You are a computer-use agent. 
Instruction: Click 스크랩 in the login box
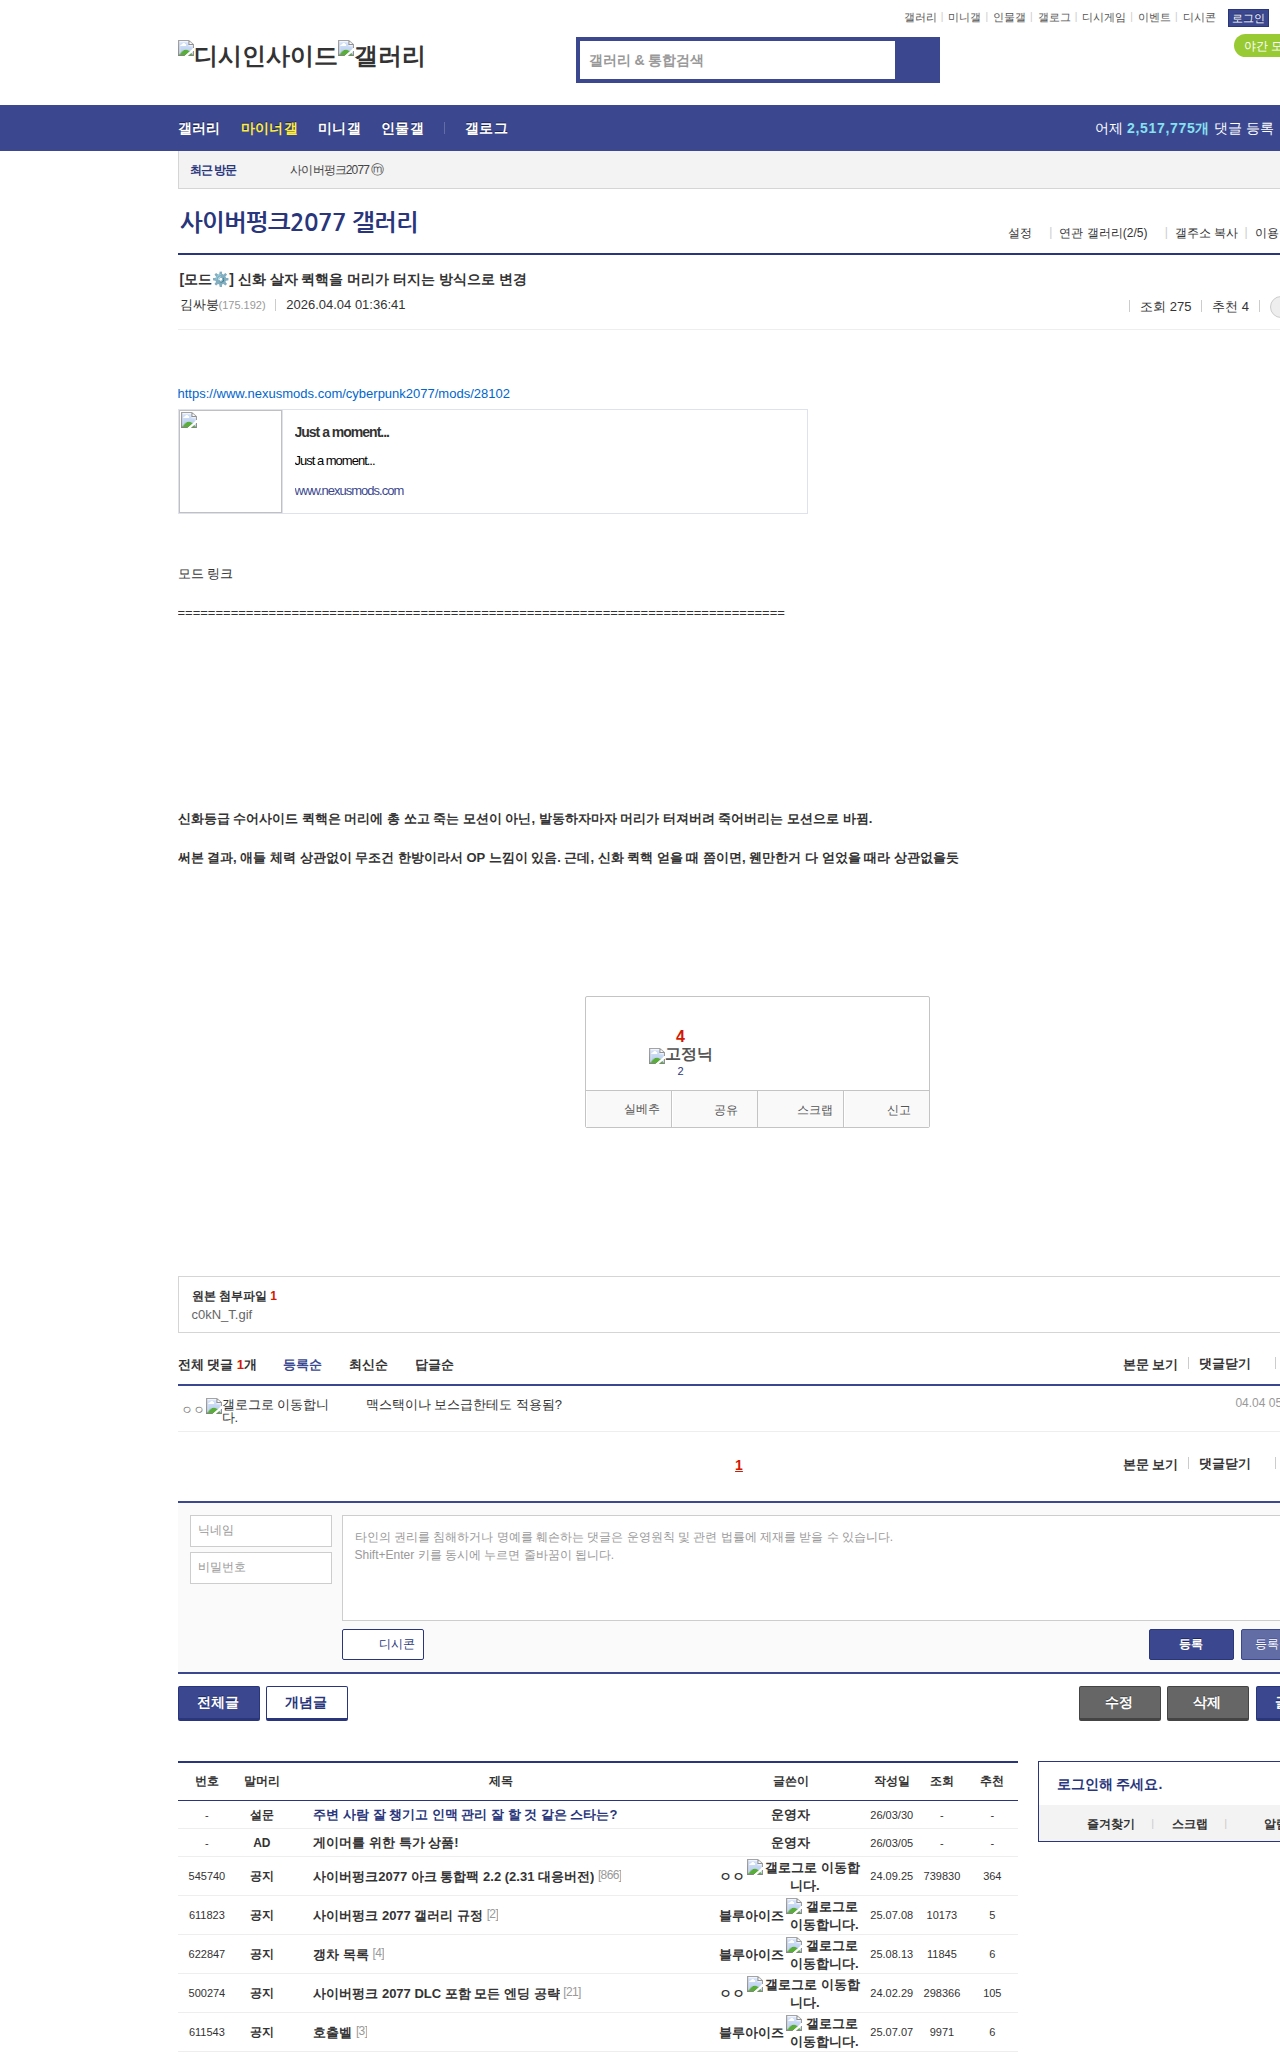[1190, 1824]
